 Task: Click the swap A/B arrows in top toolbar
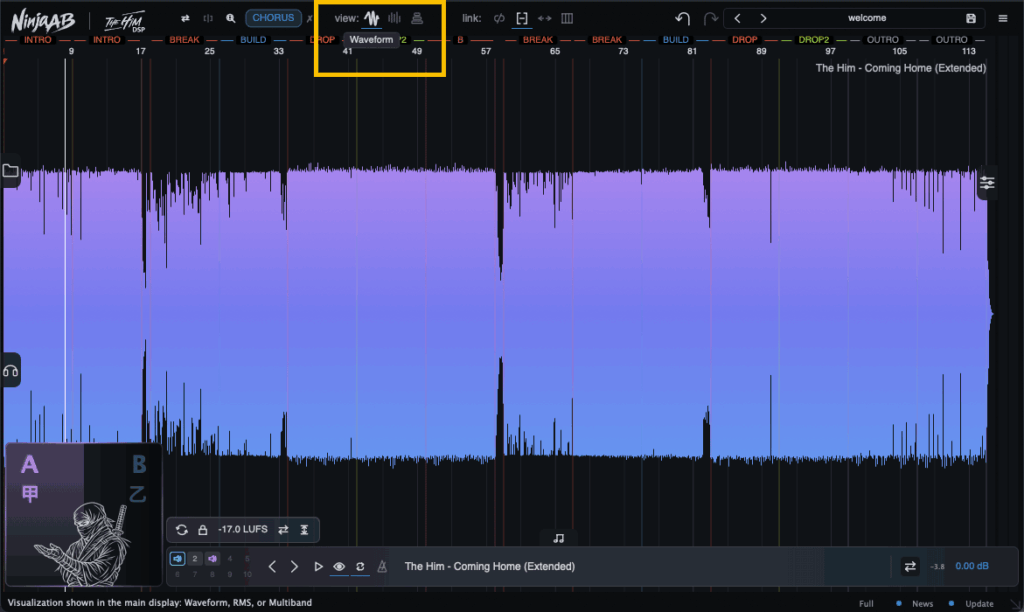(185, 18)
